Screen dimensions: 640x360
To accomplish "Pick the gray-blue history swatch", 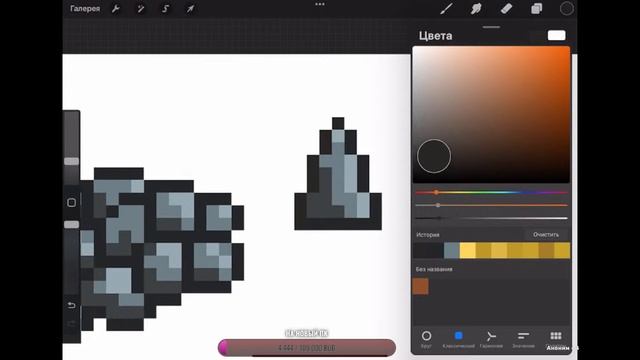I will (451, 250).
